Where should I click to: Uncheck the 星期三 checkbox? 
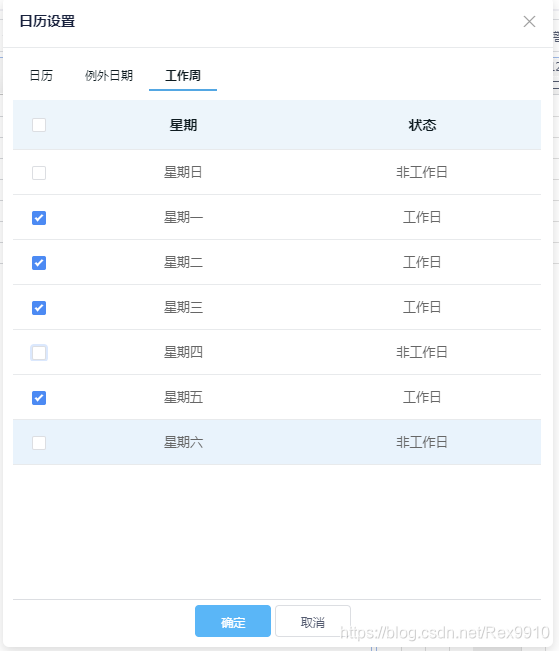tap(39, 308)
